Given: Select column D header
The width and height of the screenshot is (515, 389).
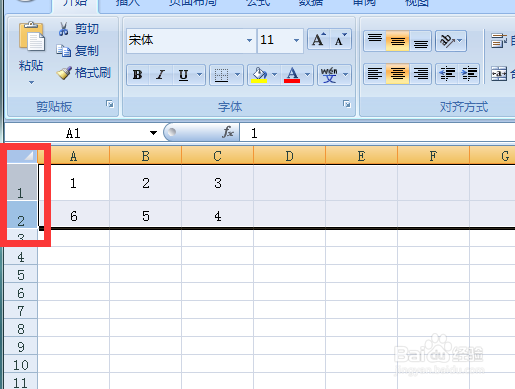Looking at the screenshot, I should [x=290, y=156].
